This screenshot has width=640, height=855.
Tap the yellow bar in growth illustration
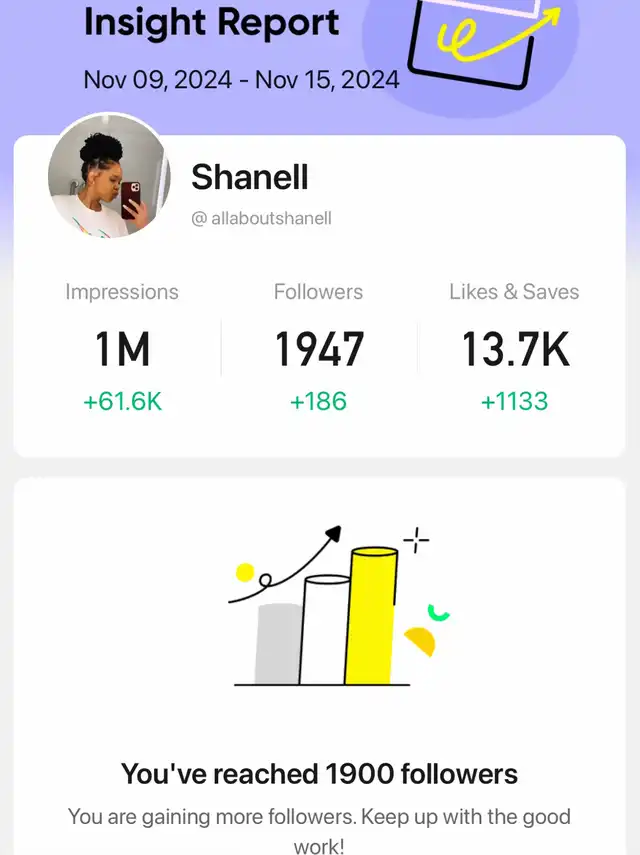pos(370,615)
